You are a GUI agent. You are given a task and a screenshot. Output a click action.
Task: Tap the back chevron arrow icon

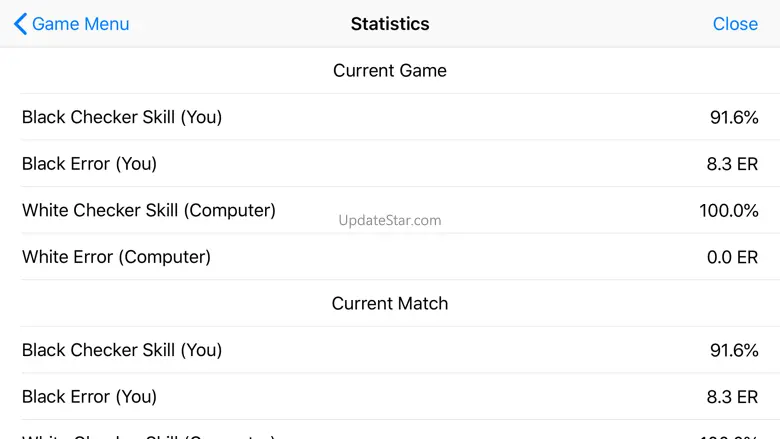coord(20,24)
